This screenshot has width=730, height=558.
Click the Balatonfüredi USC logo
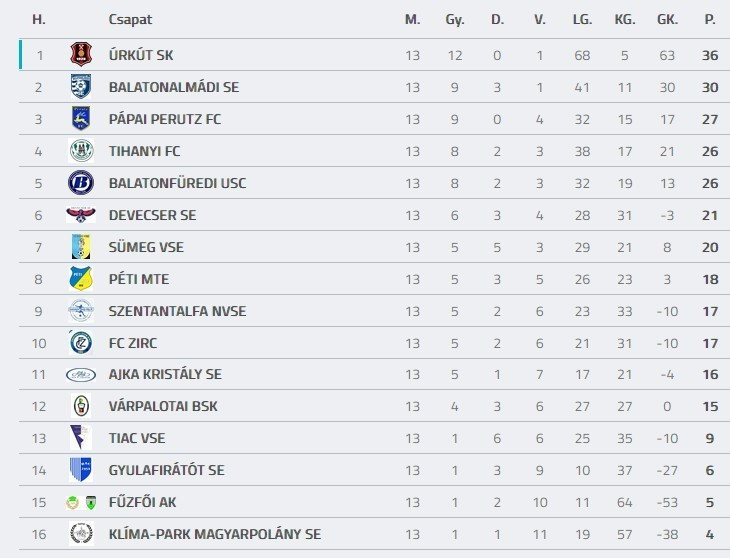pos(81,183)
